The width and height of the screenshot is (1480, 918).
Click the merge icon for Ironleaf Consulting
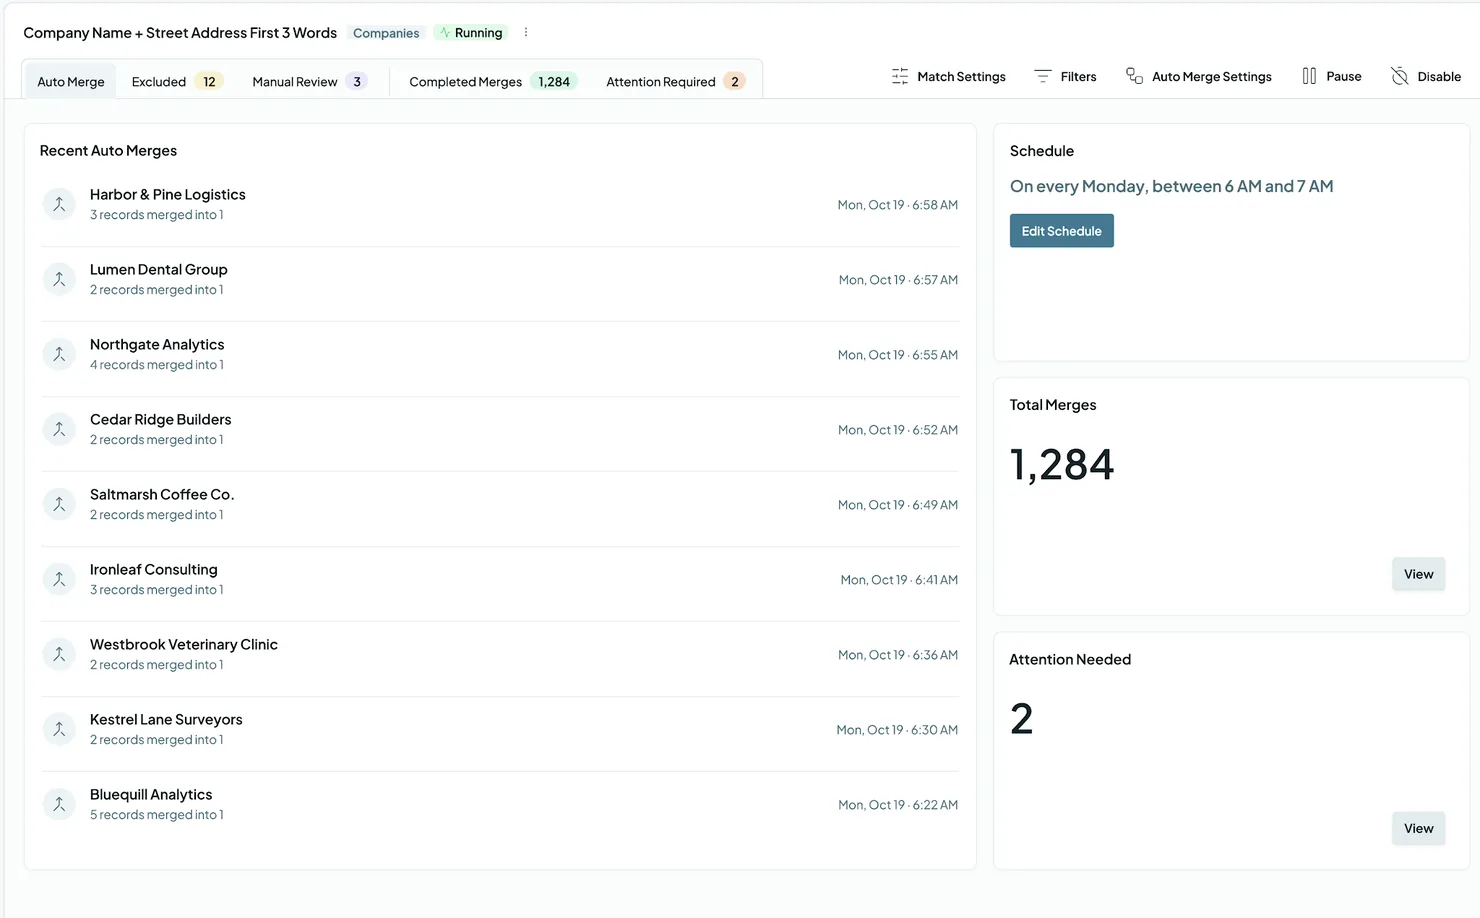coord(59,579)
